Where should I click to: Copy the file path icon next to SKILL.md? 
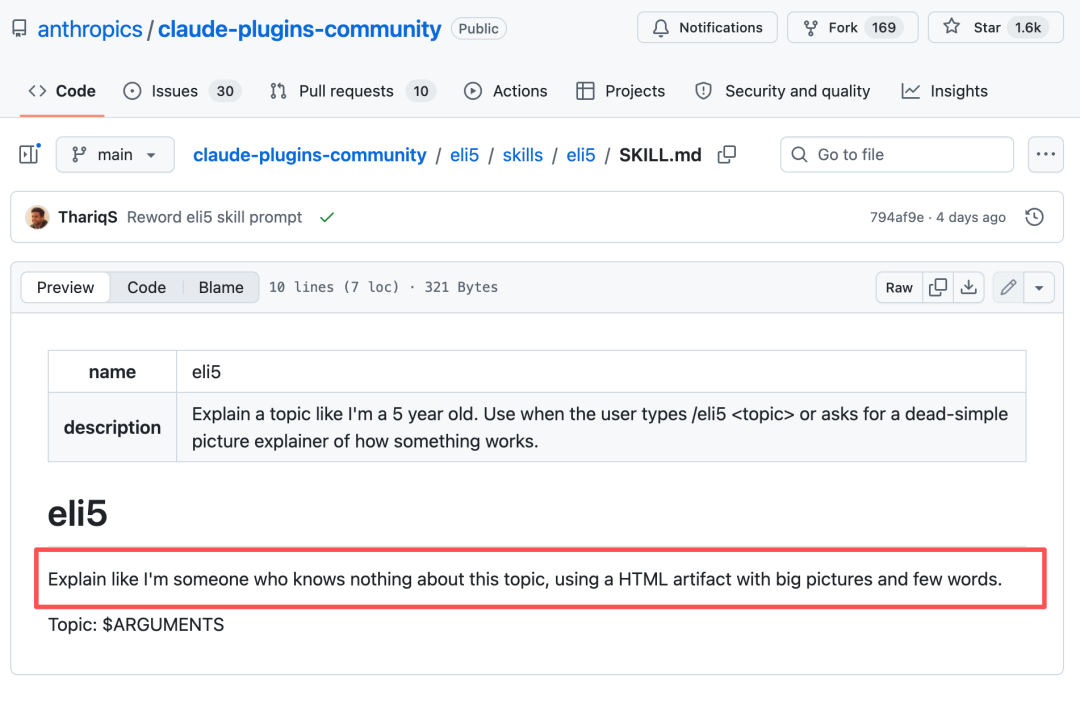click(x=727, y=154)
